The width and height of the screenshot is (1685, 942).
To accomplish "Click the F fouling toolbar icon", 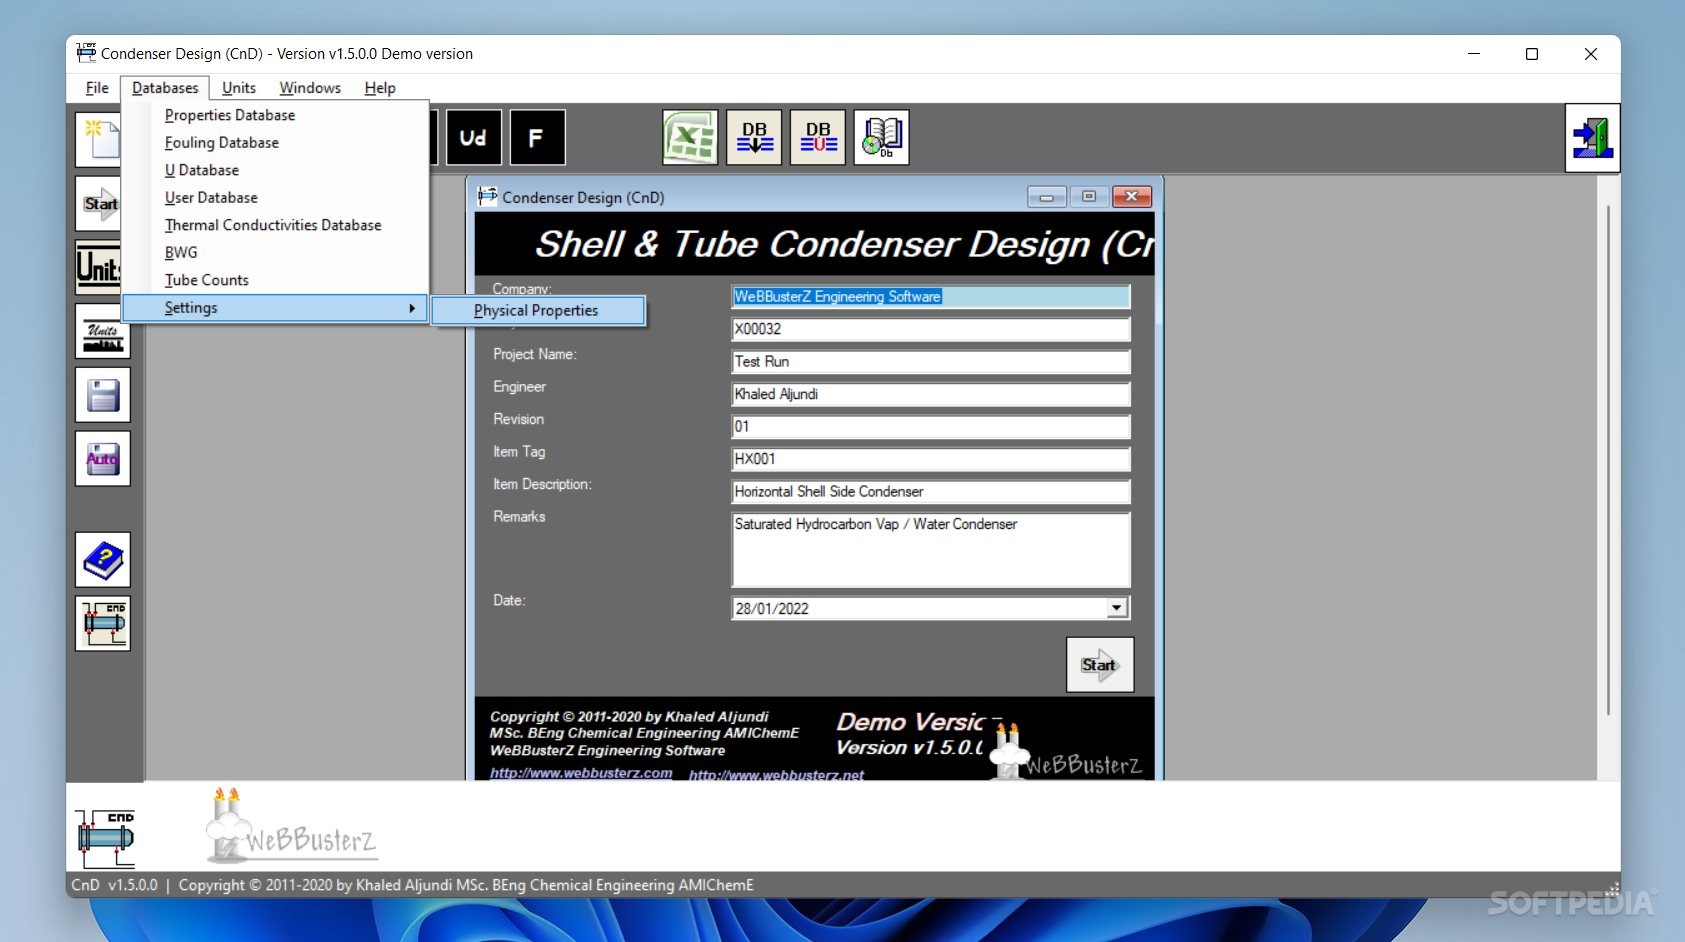I will [x=538, y=138].
